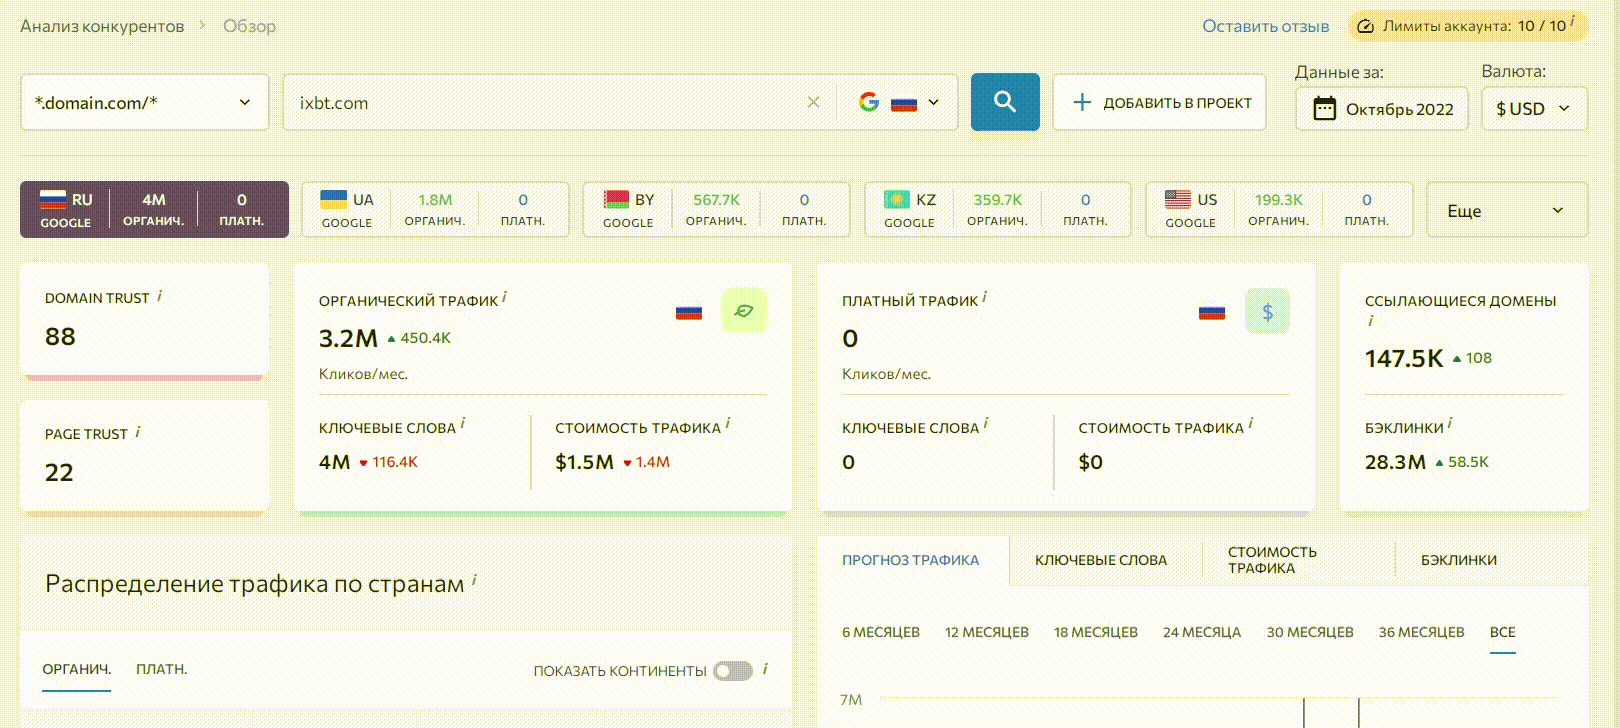
Task: Toggle Показать континенты switch
Action: [x=733, y=671]
